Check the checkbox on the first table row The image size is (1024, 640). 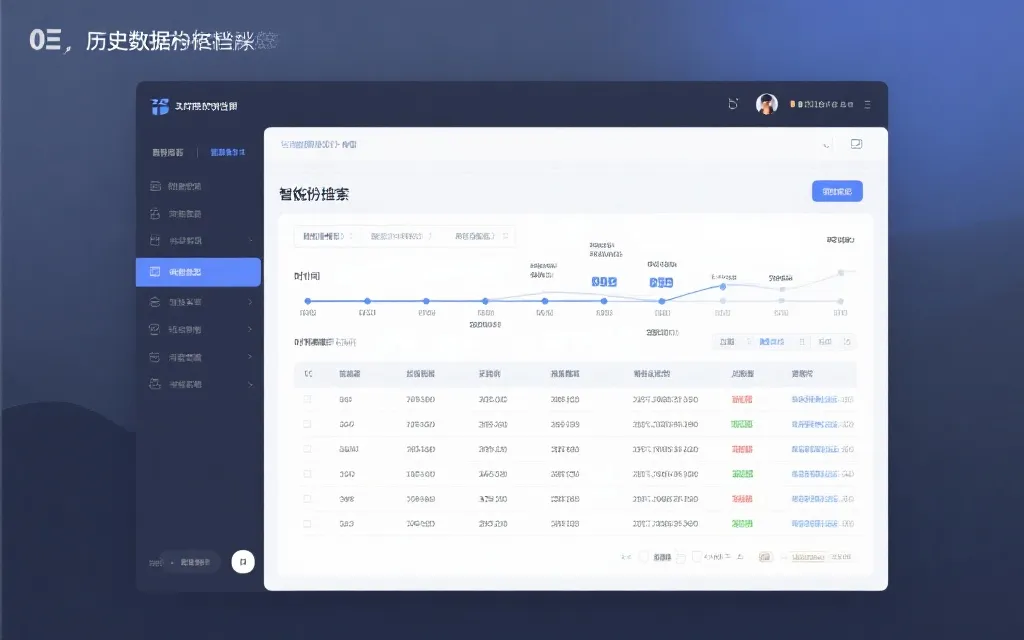(306, 399)
